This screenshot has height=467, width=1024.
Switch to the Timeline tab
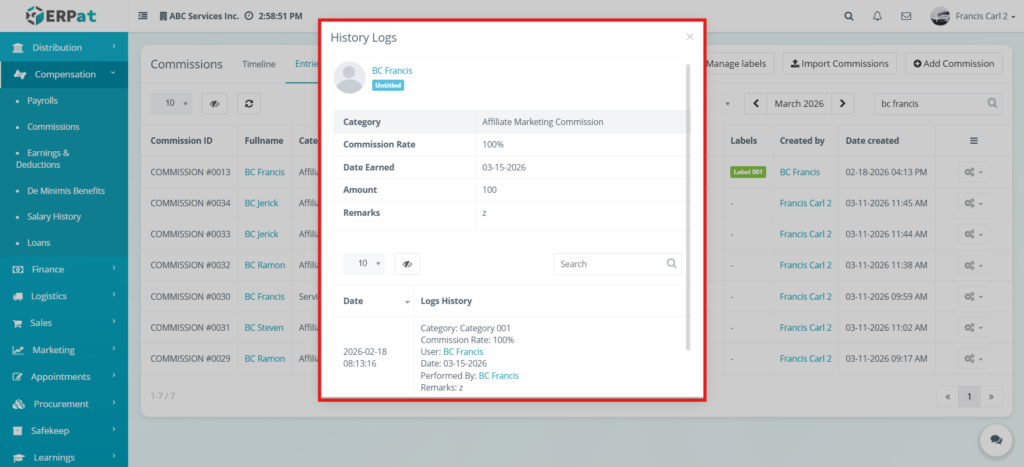tap(259, 64)
